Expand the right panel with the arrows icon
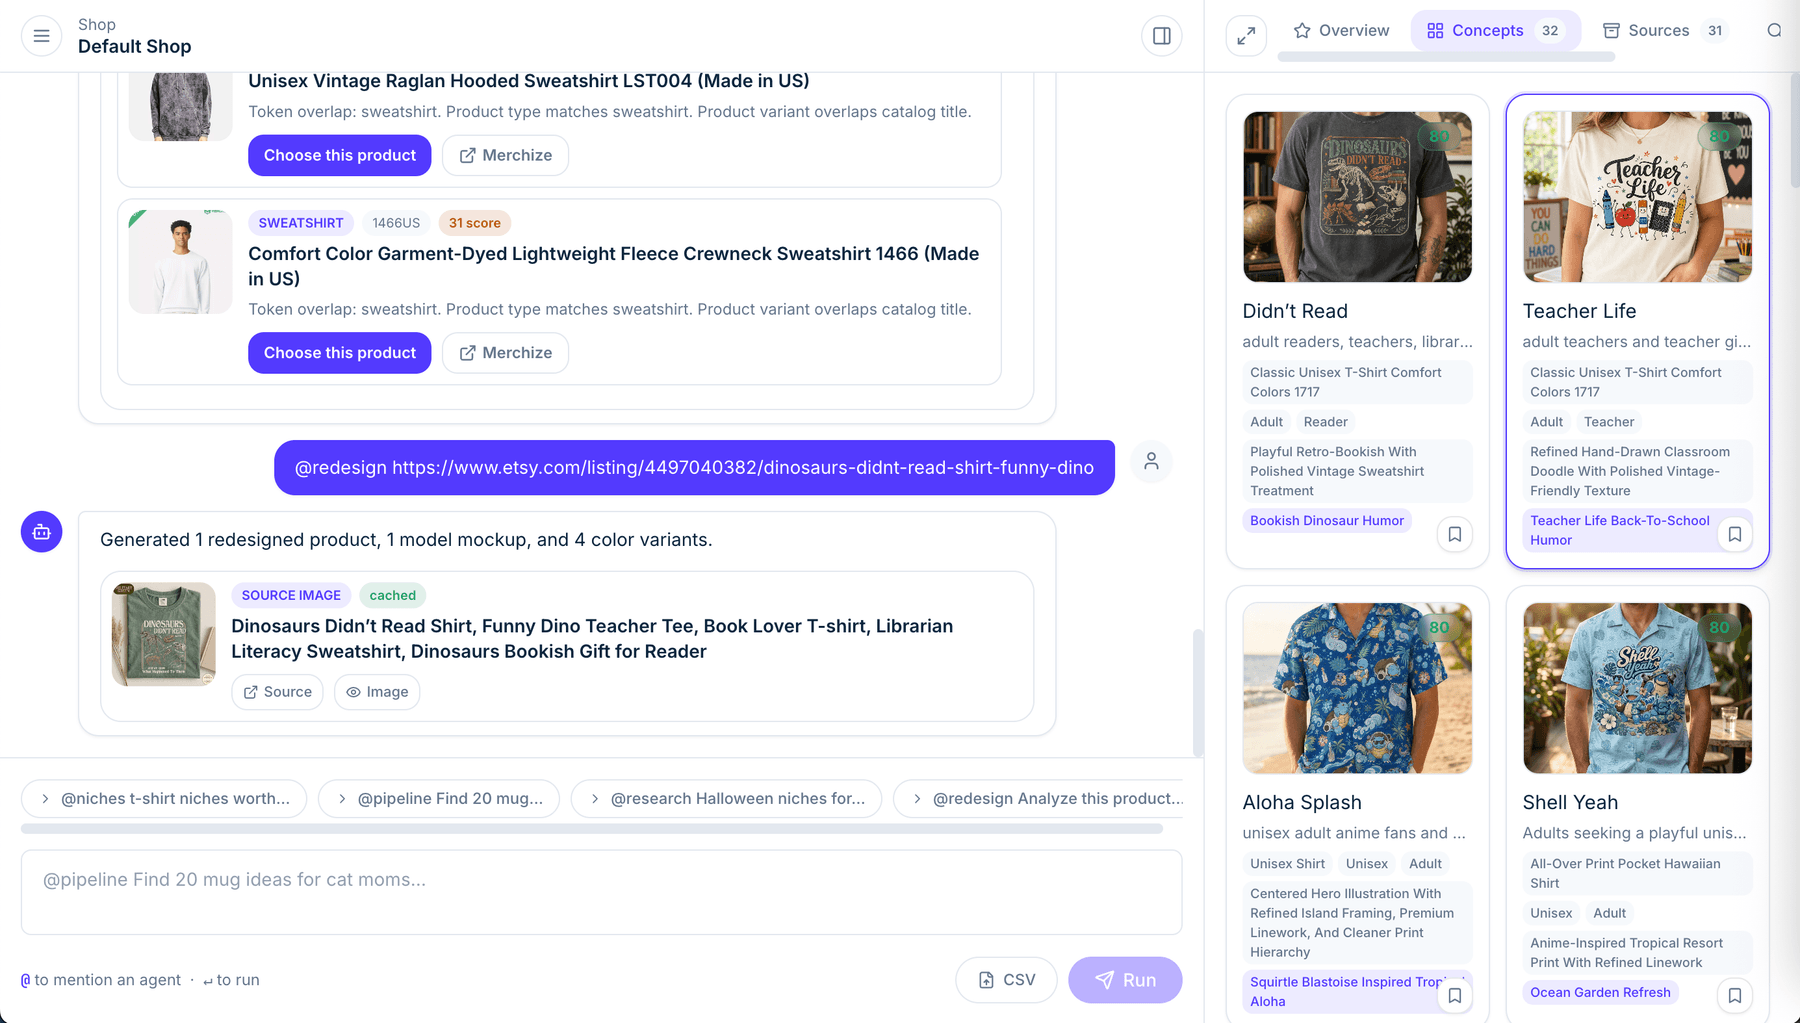Viewport: 1800px width, 1023px height. coord(1246,36)
